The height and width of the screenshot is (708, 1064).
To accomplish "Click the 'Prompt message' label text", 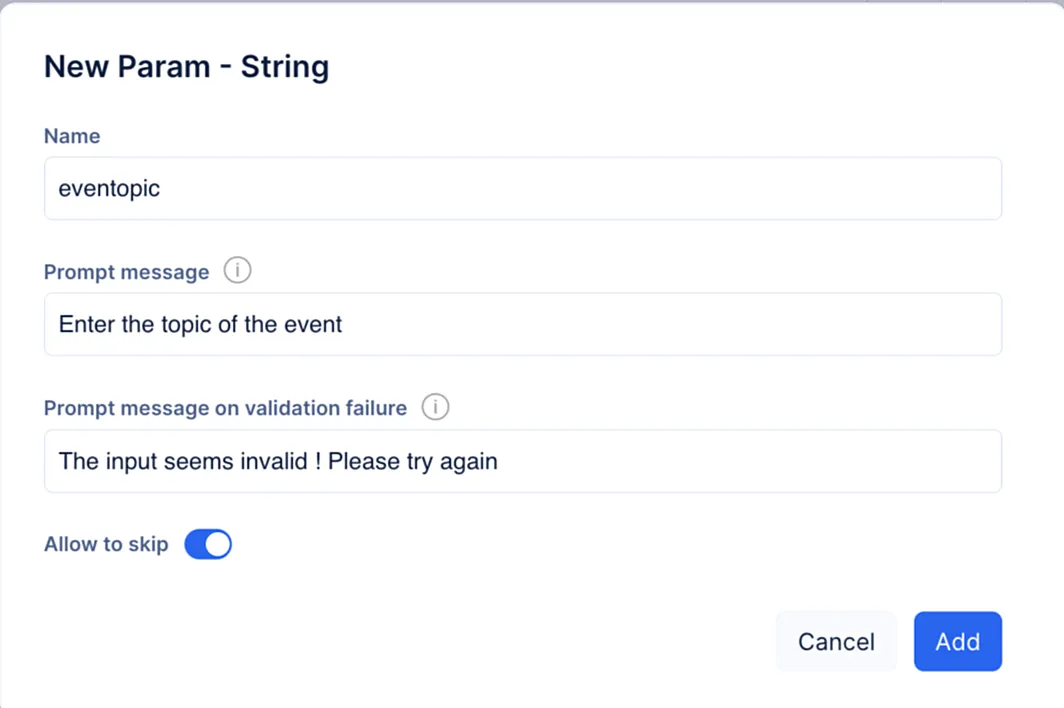I will pos(126,272).
